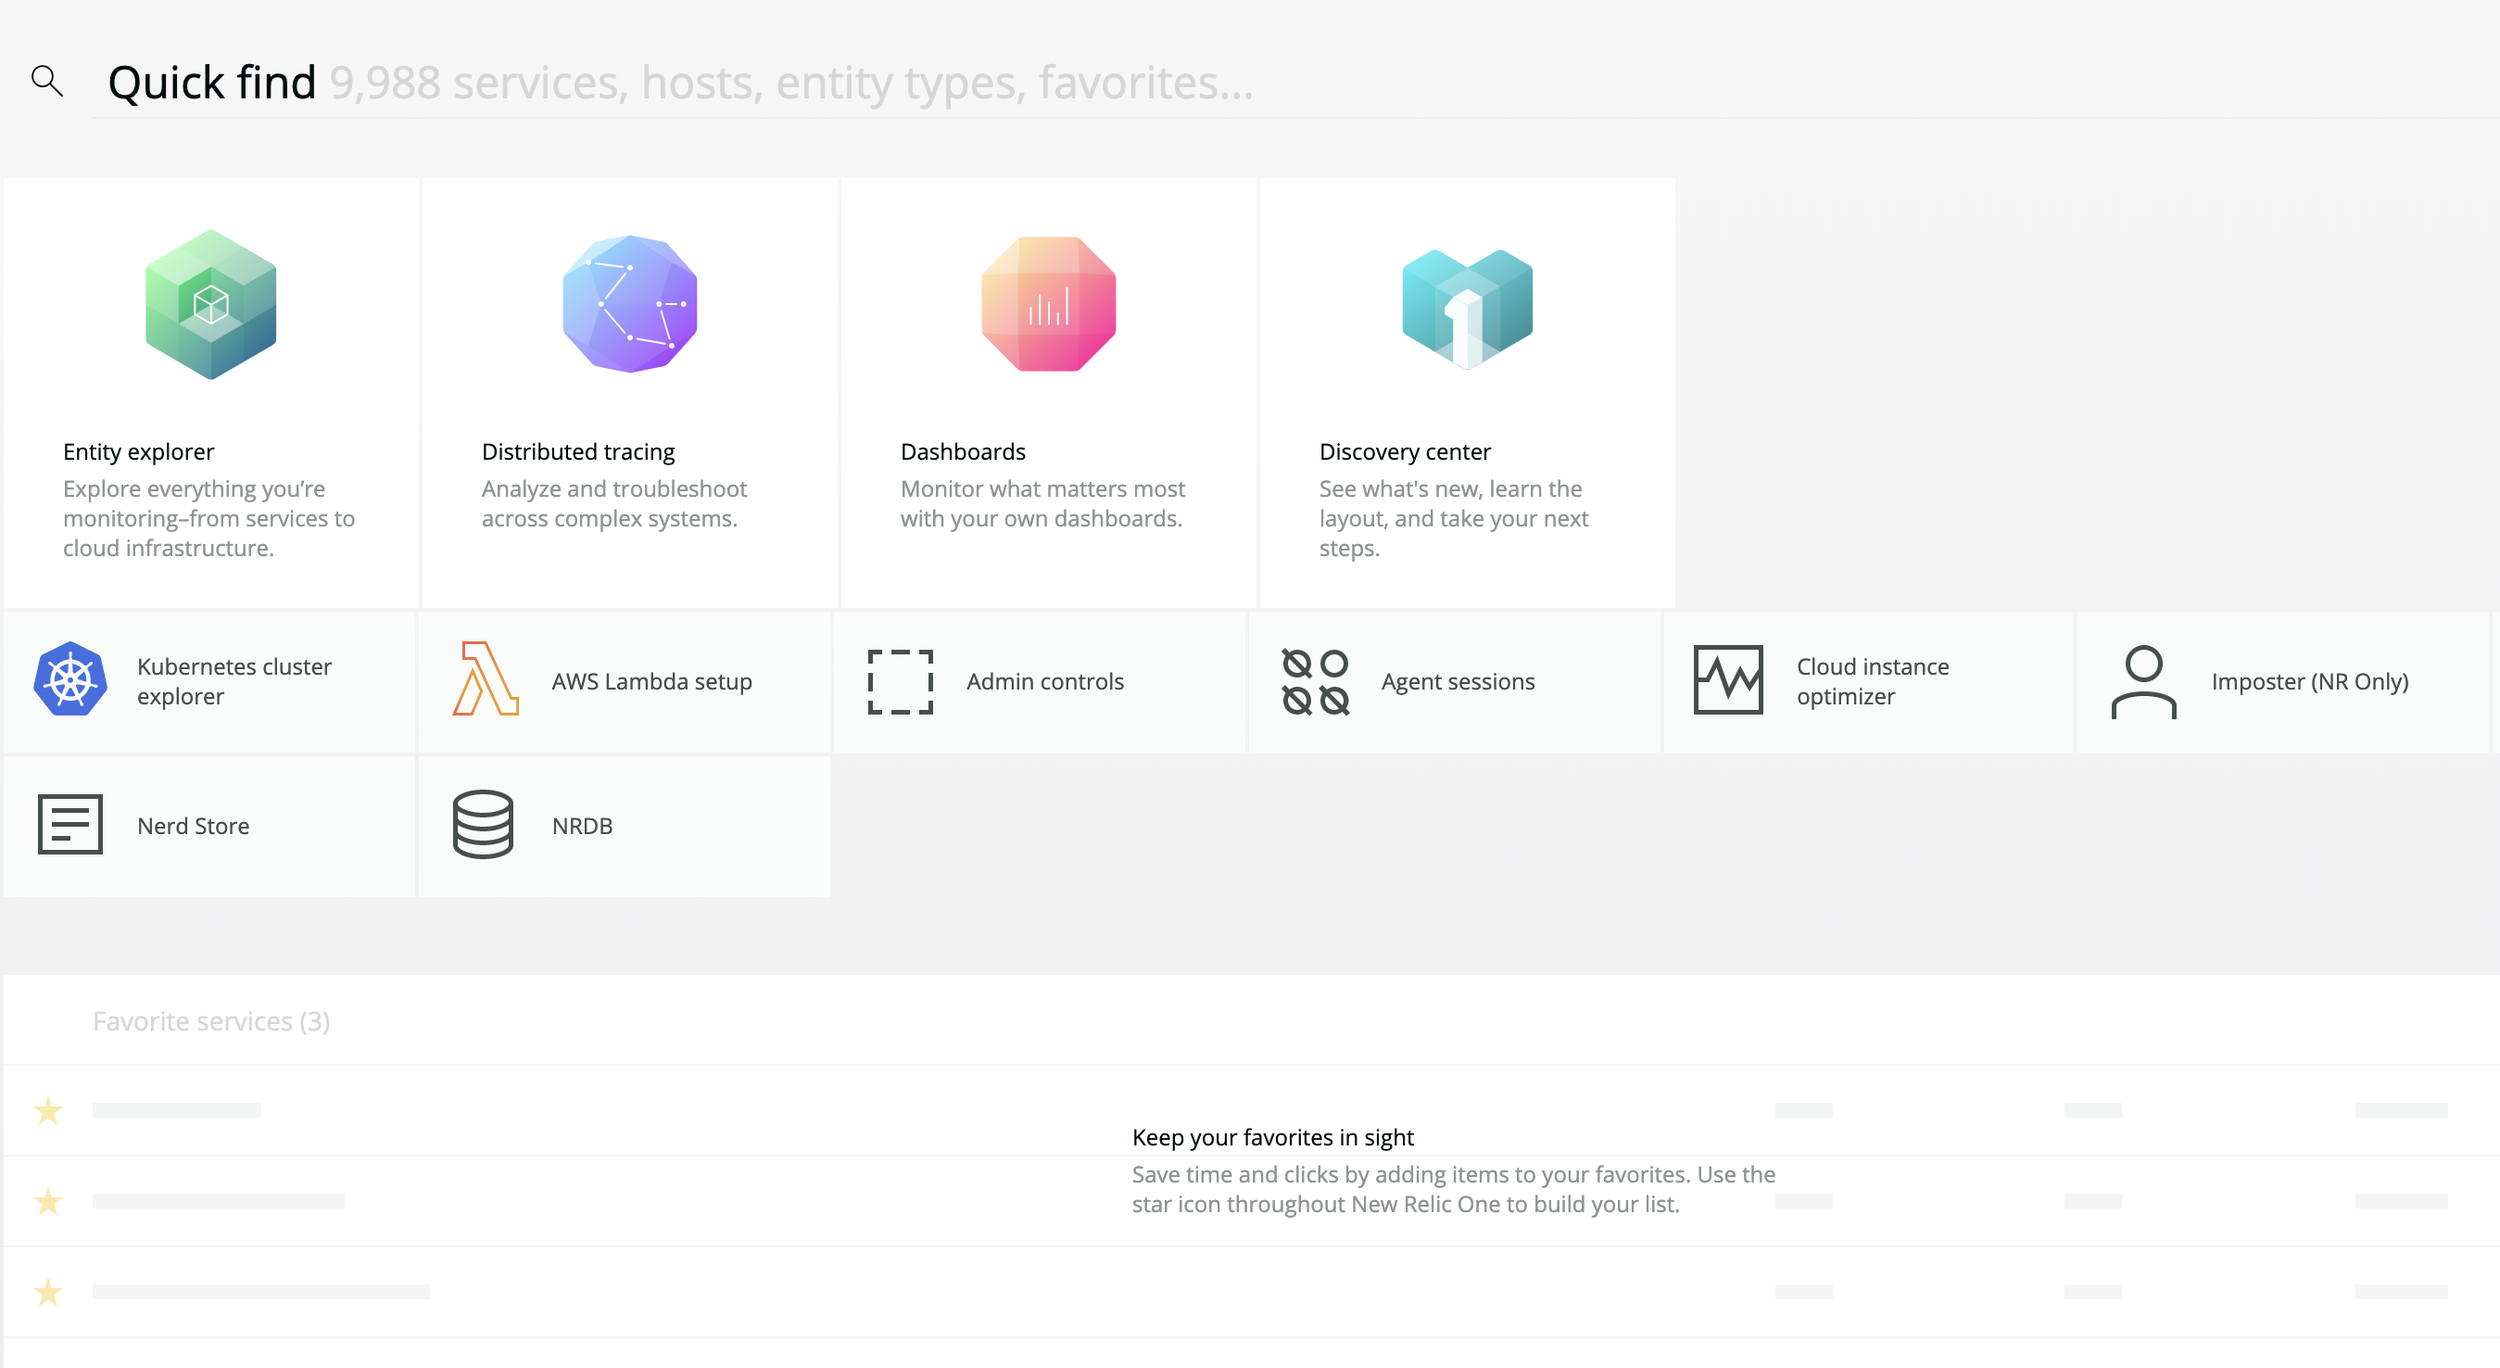Click 'Keep your favorites in sight' heading

1273,1138
